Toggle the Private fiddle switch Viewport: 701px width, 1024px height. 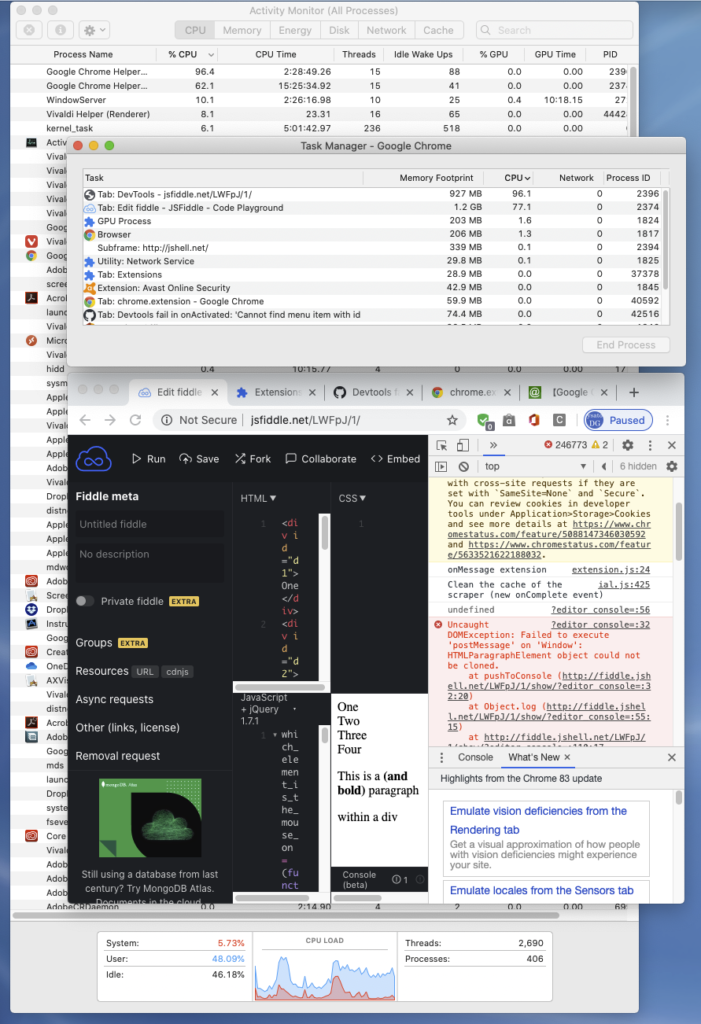point(85,601)
